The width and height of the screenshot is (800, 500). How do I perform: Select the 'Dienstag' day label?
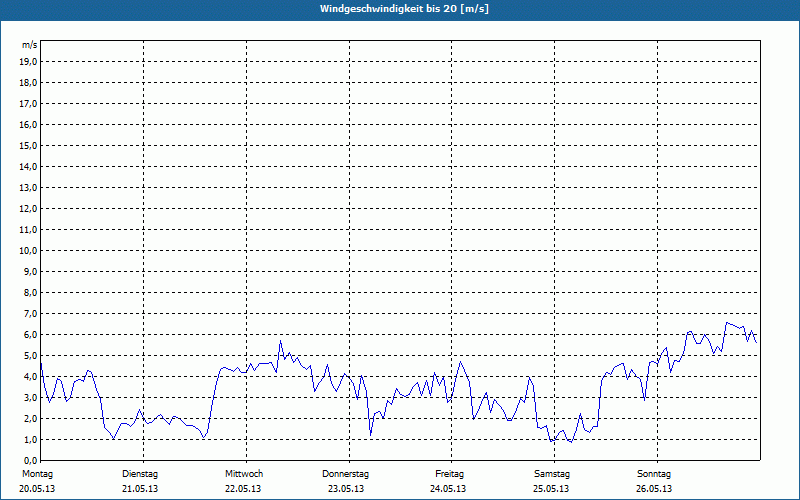140,474
